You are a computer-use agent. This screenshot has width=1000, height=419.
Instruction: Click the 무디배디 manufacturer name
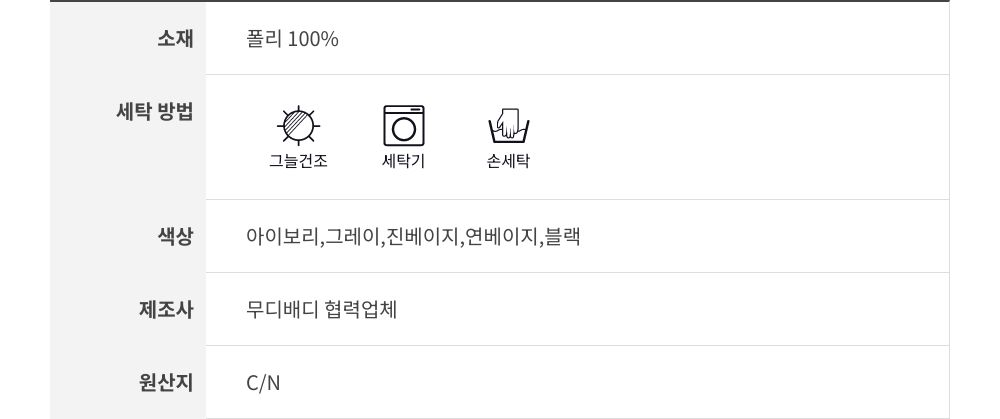coord(280,309)
